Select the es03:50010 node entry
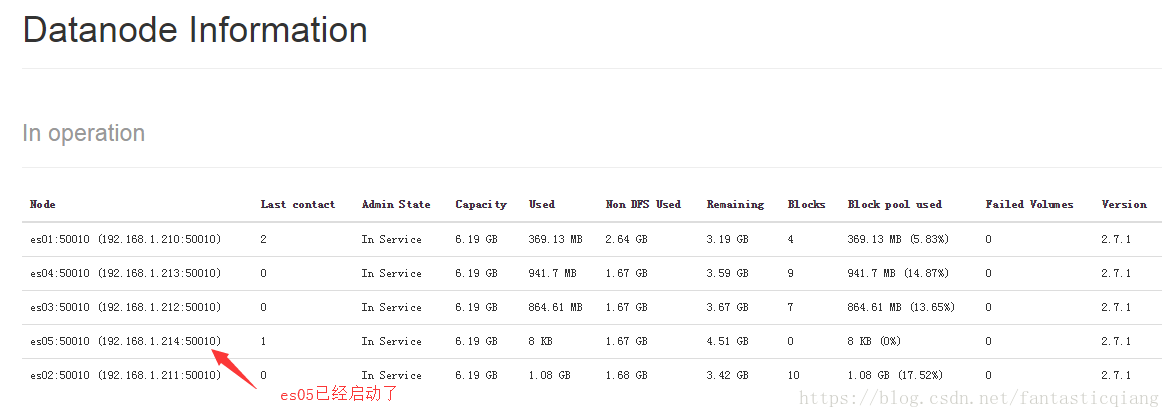The image size is (1170, 418). (x=126, y=308)
